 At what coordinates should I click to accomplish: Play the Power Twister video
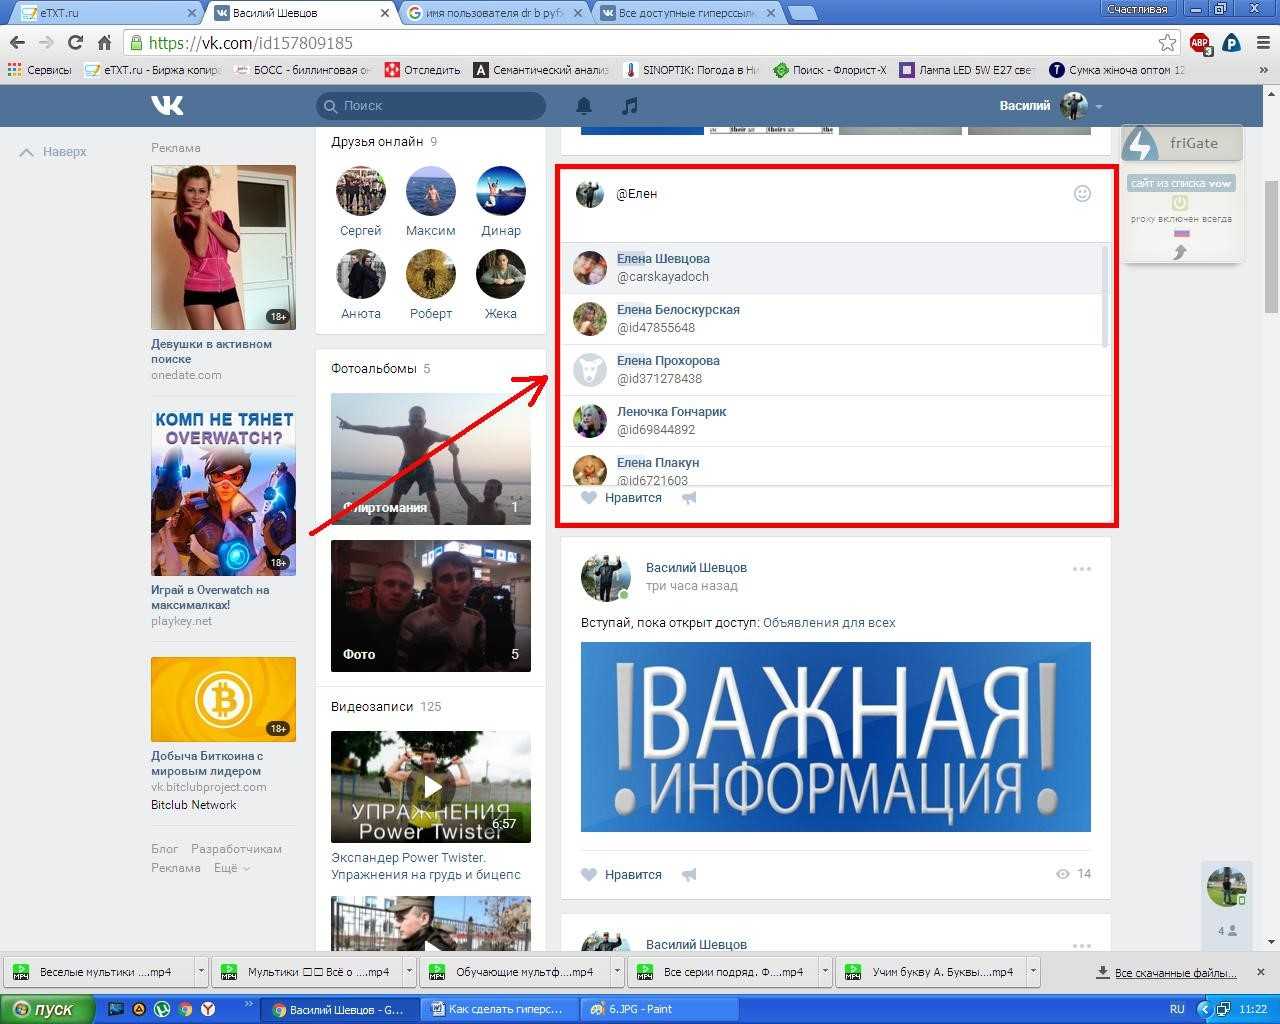[431, 787]
